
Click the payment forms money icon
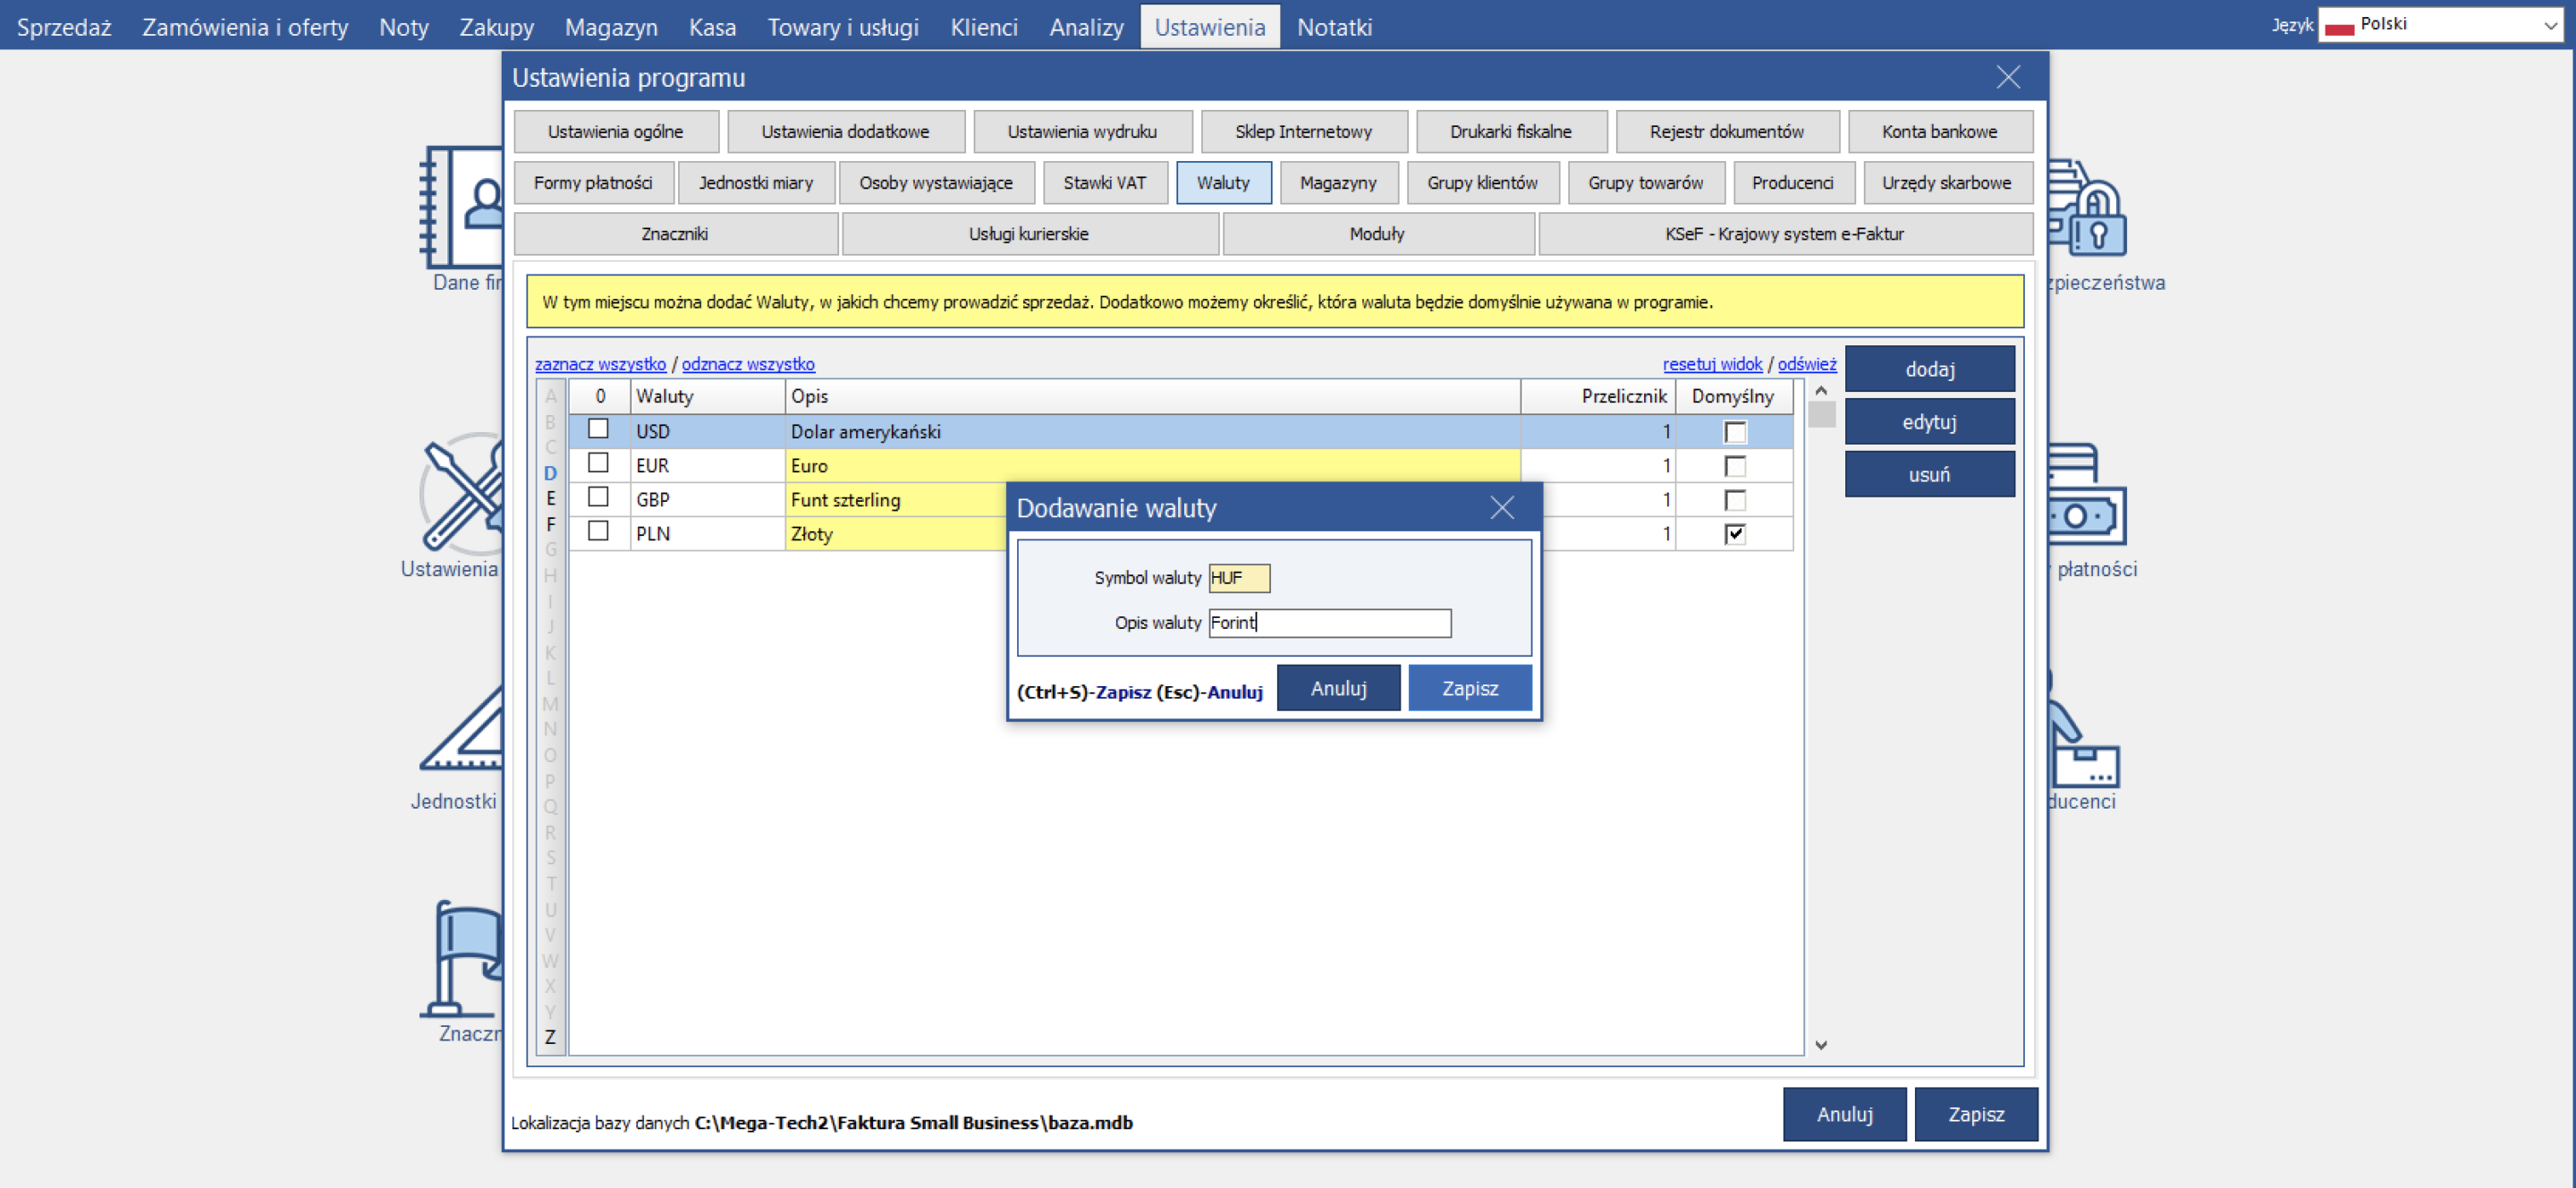pos(2087,494)
